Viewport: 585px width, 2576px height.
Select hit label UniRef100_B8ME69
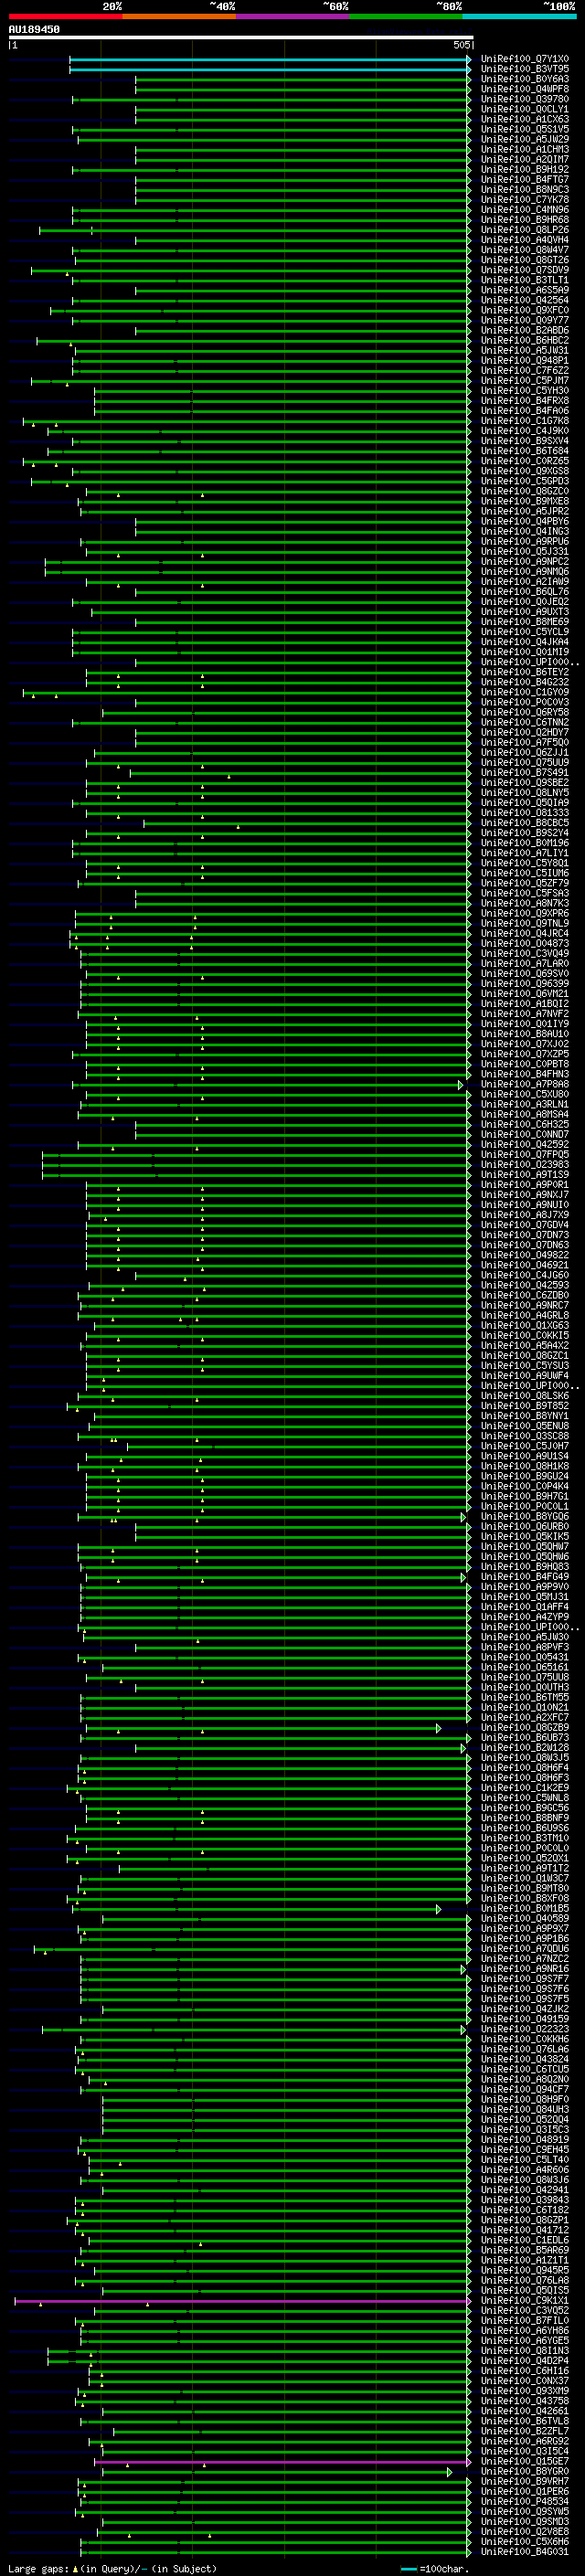[525, 622]
